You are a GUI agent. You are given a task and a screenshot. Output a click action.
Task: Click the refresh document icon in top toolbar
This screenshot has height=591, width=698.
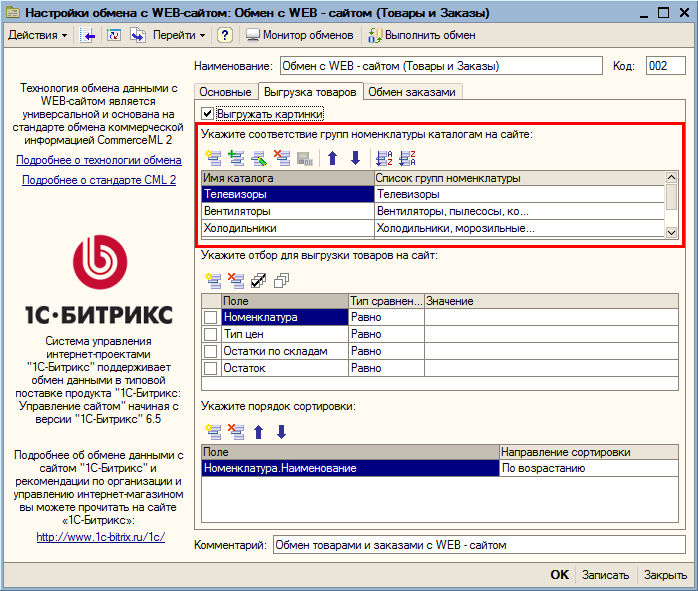114,35
